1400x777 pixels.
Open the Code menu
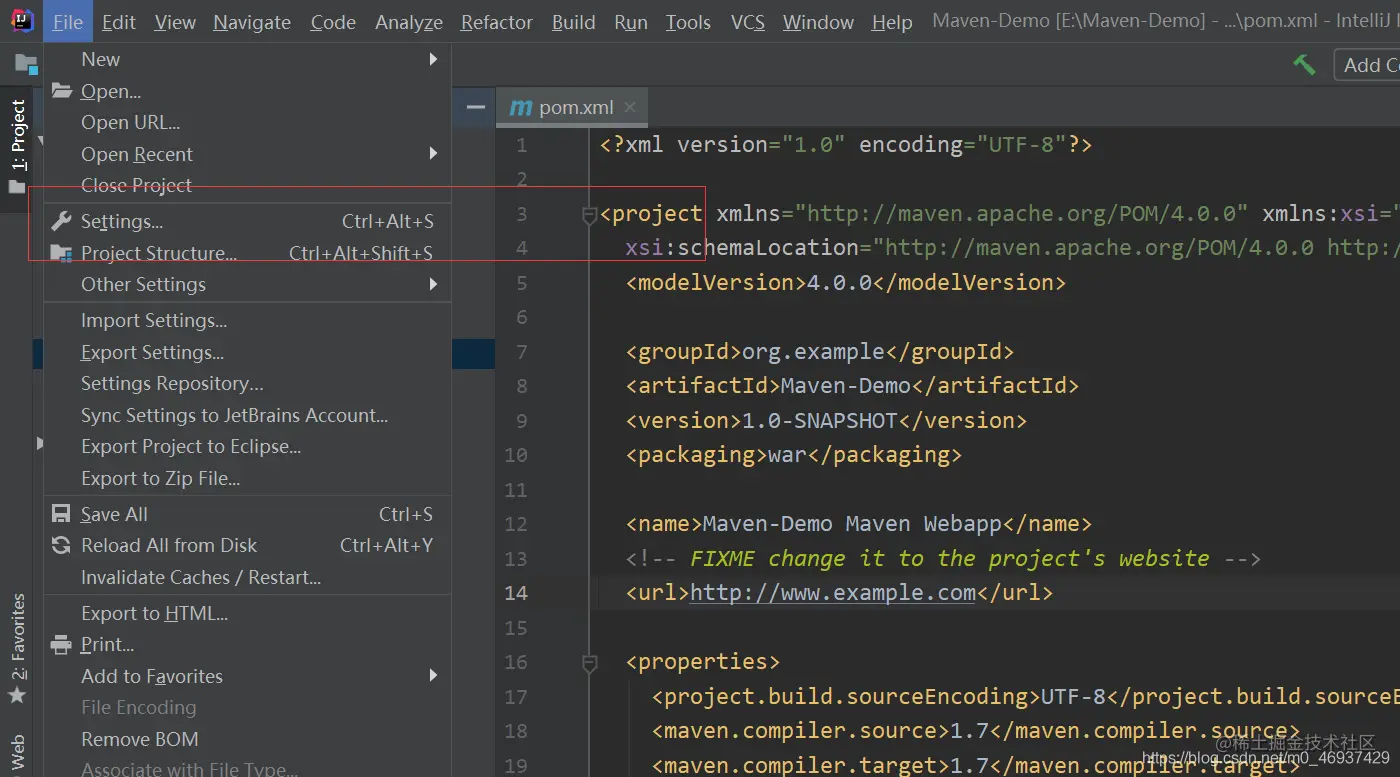(333, 22)
